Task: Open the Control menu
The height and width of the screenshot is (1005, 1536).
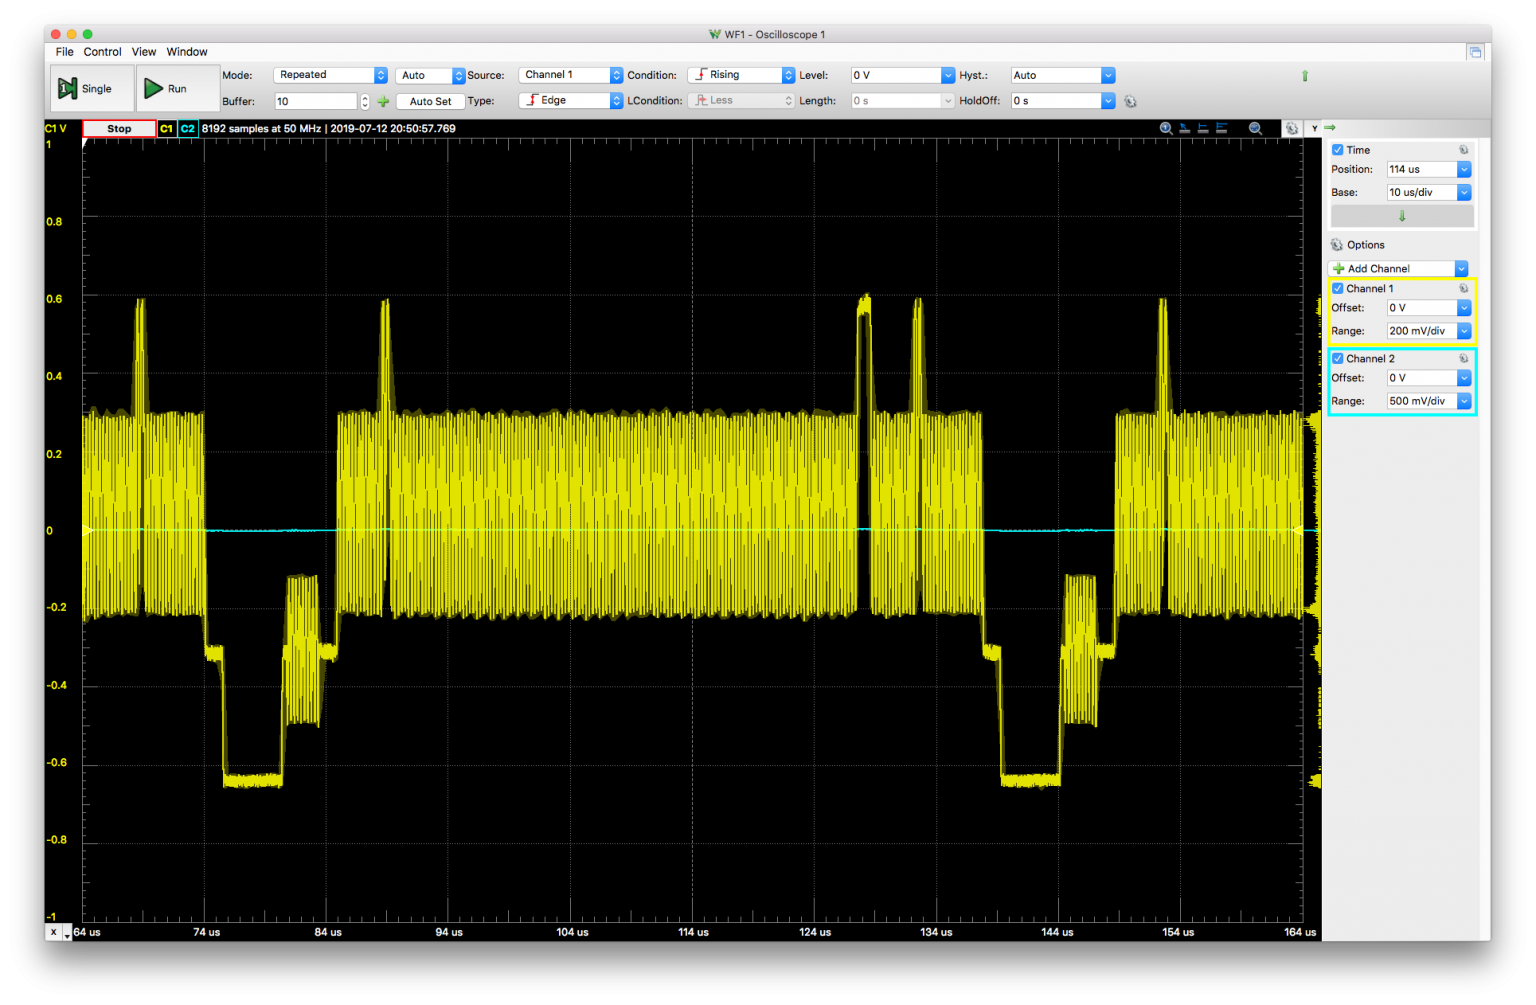Action: pyautogui.click(x=102, y=52)
